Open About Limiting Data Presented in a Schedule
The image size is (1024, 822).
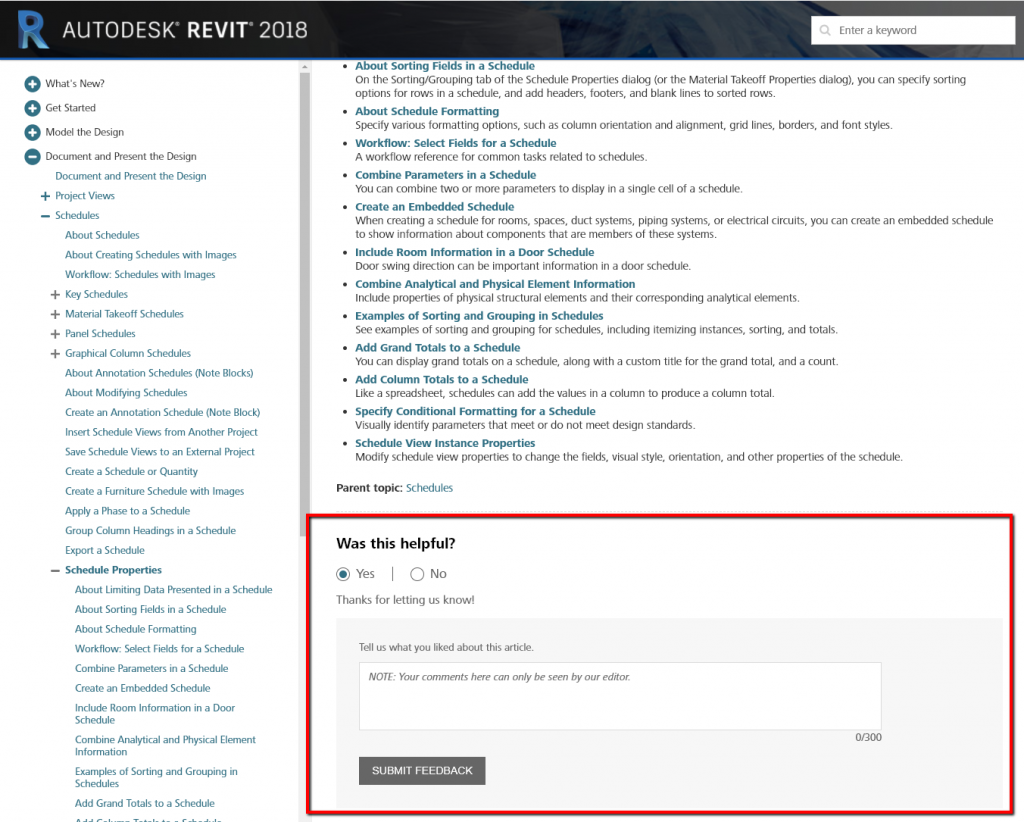pyautogui.click(x=174, y=590)
